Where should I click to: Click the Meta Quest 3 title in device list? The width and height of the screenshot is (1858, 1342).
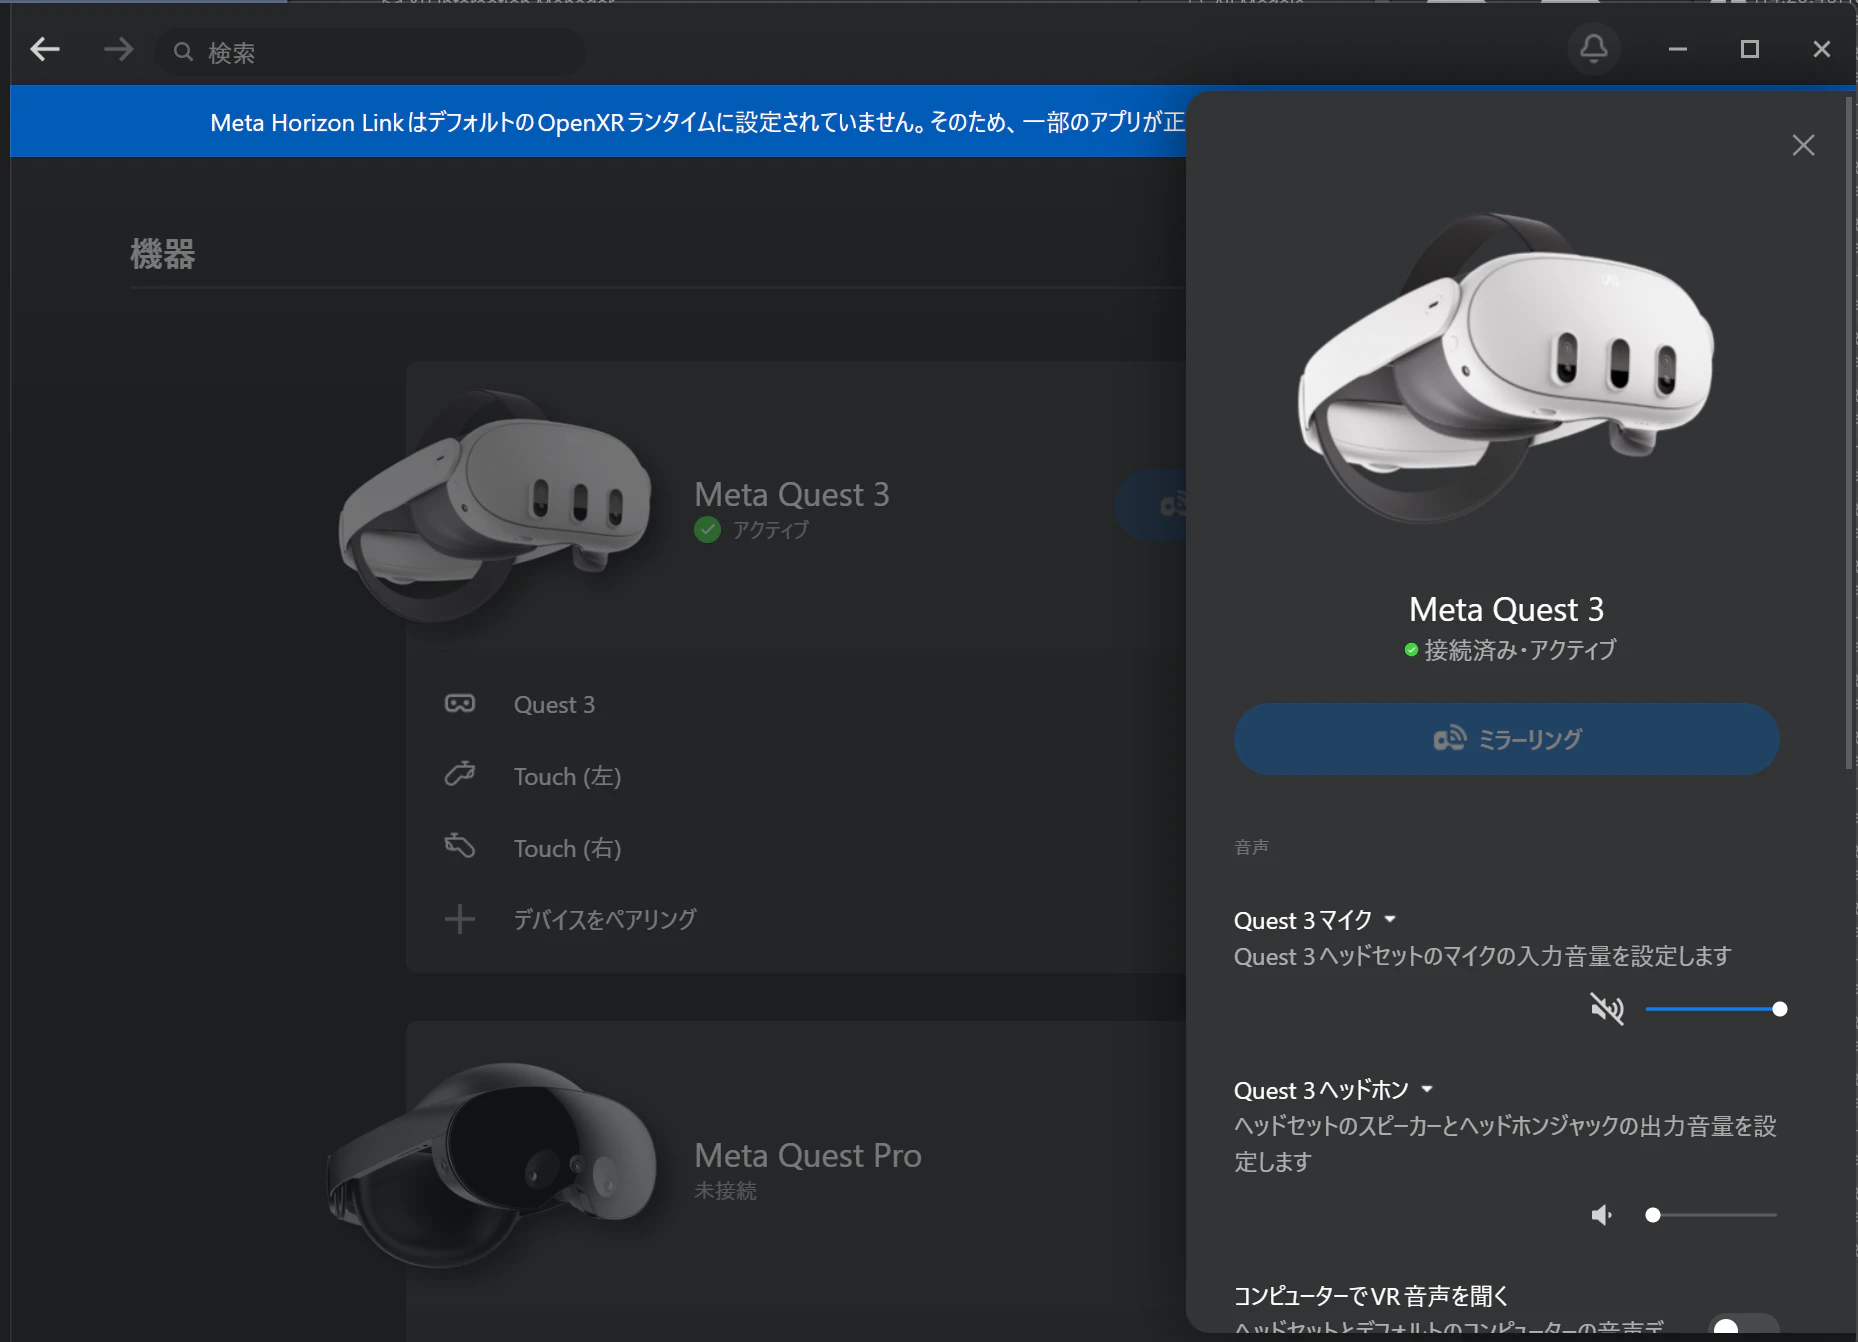point(792,494)
